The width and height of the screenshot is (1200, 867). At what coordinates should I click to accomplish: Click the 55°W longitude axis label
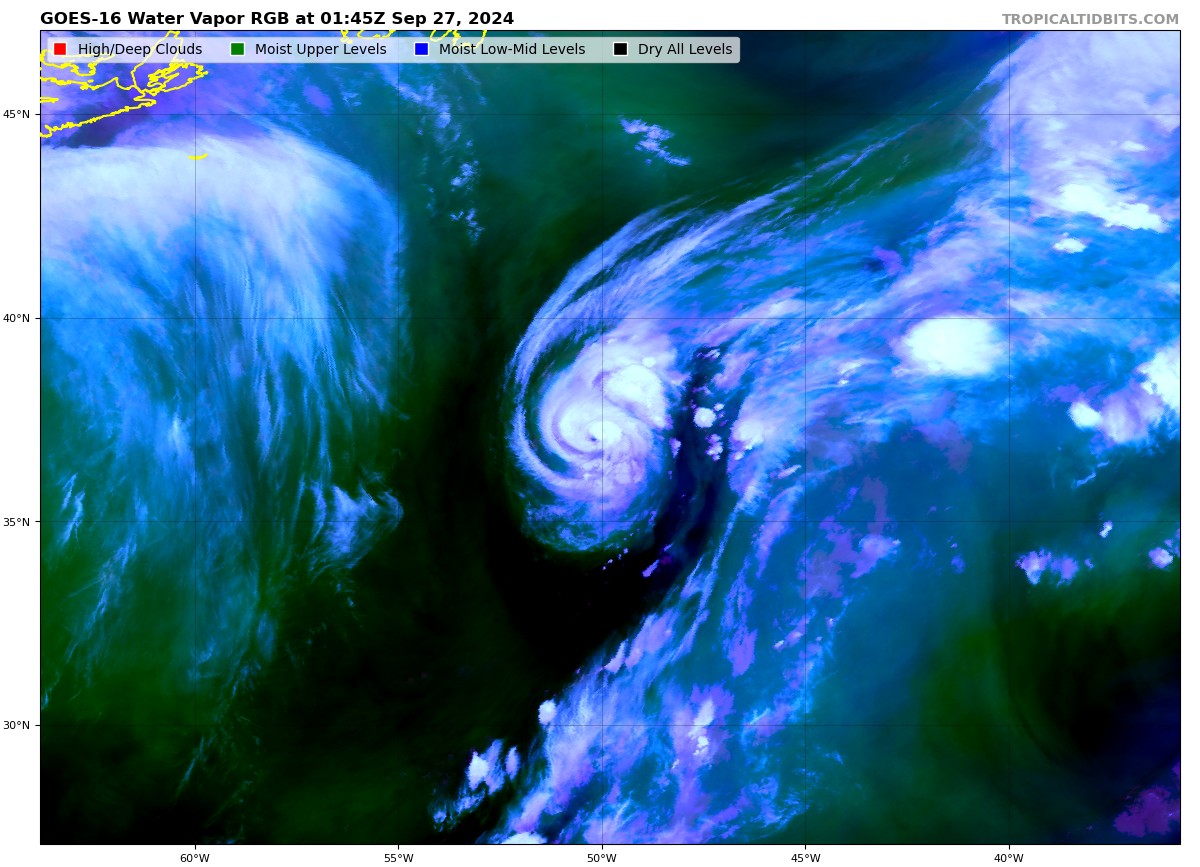click(x=398, y=857)
